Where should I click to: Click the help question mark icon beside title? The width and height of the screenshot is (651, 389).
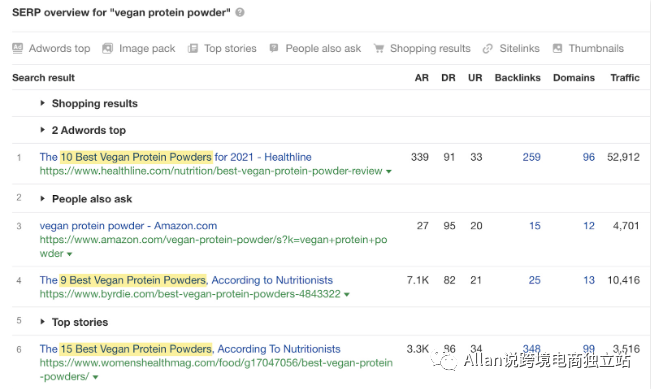tap(240, 12)
